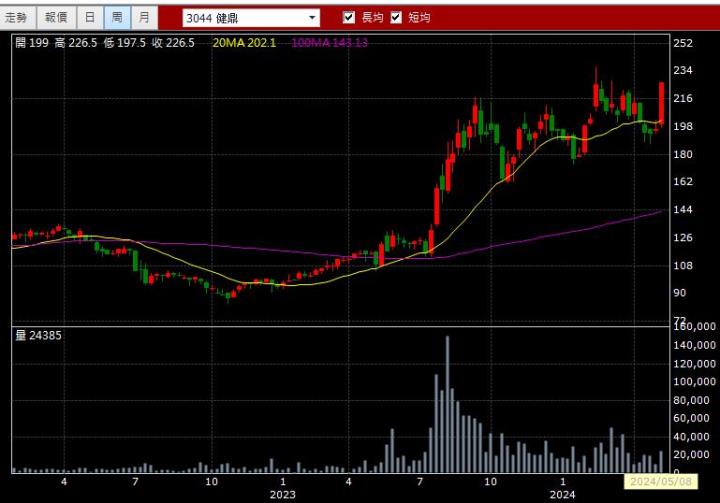
Task: Open the 3044 健鼎 stock dropdown arrow
Action: click(312, 18)
